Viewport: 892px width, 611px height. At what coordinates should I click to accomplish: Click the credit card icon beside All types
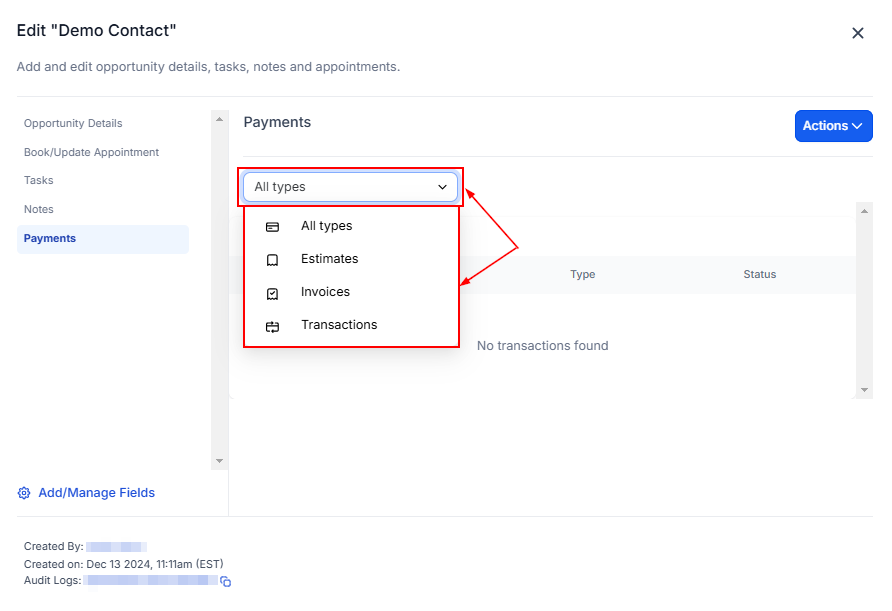[272, 227]
